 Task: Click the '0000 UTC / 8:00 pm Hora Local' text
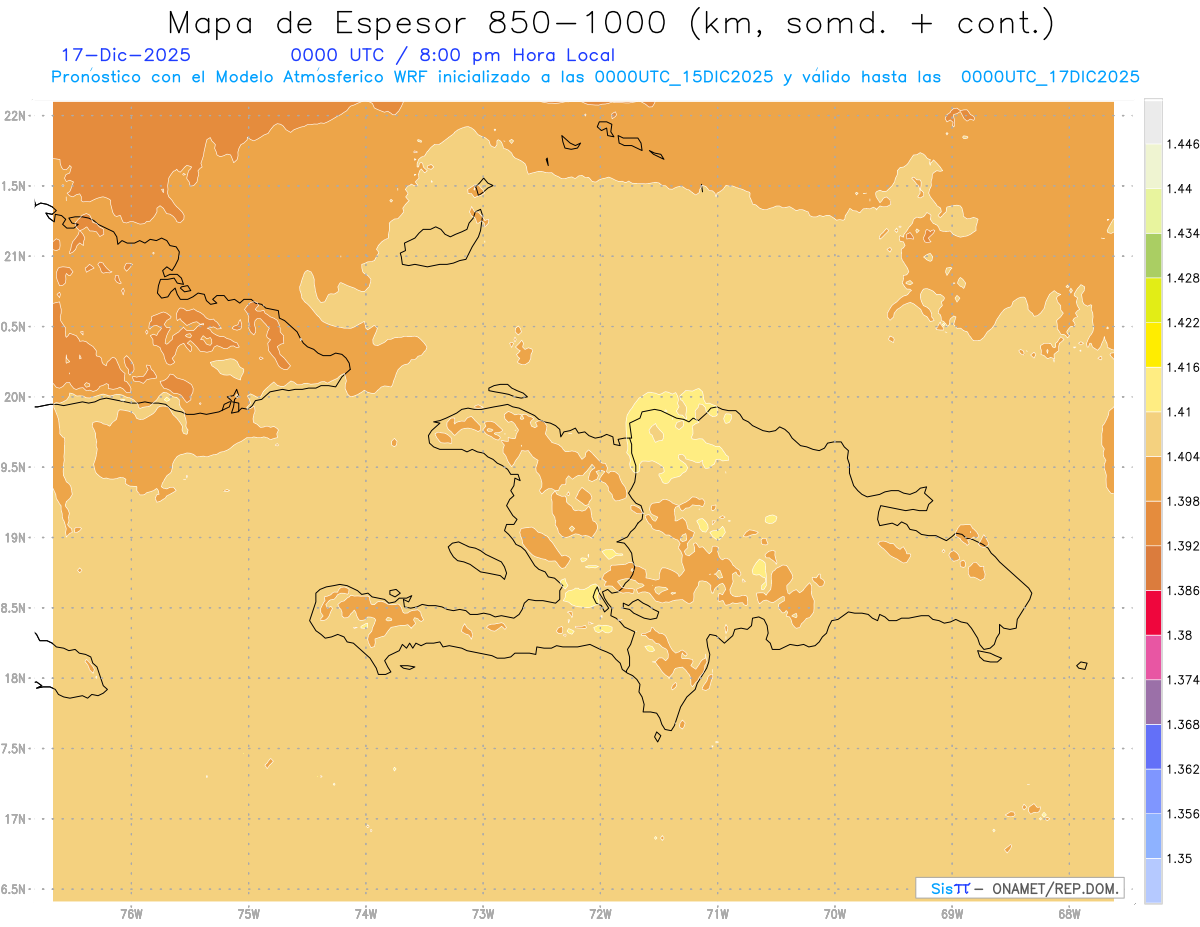click(453, 55)
